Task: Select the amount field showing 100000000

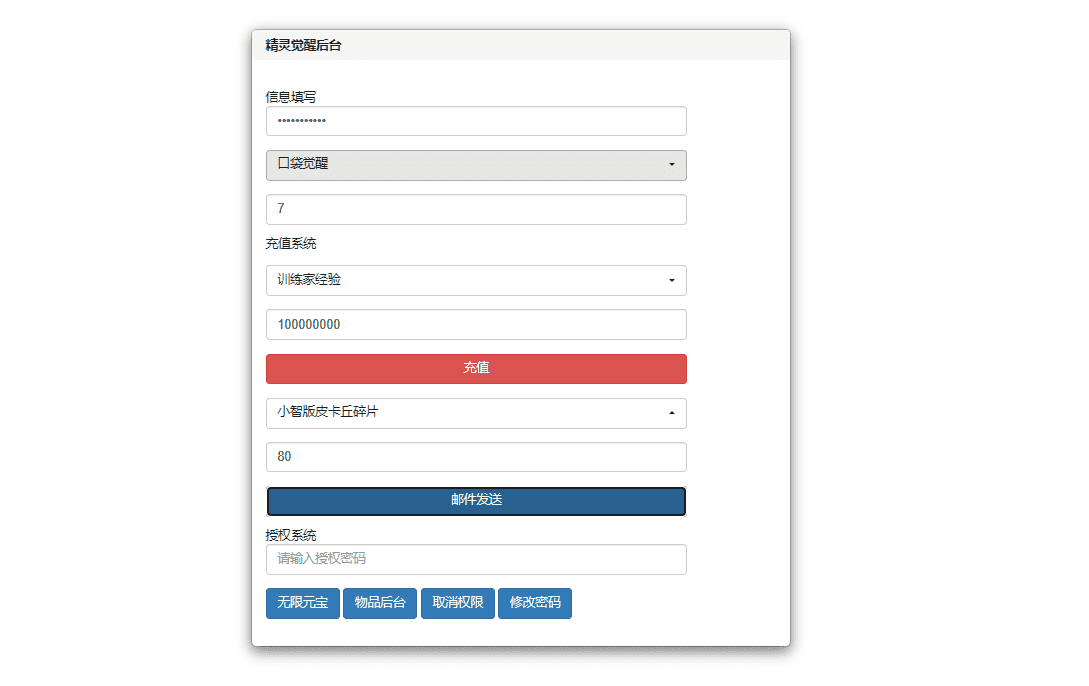Action: pyautogui.click(x=476, y=324)
